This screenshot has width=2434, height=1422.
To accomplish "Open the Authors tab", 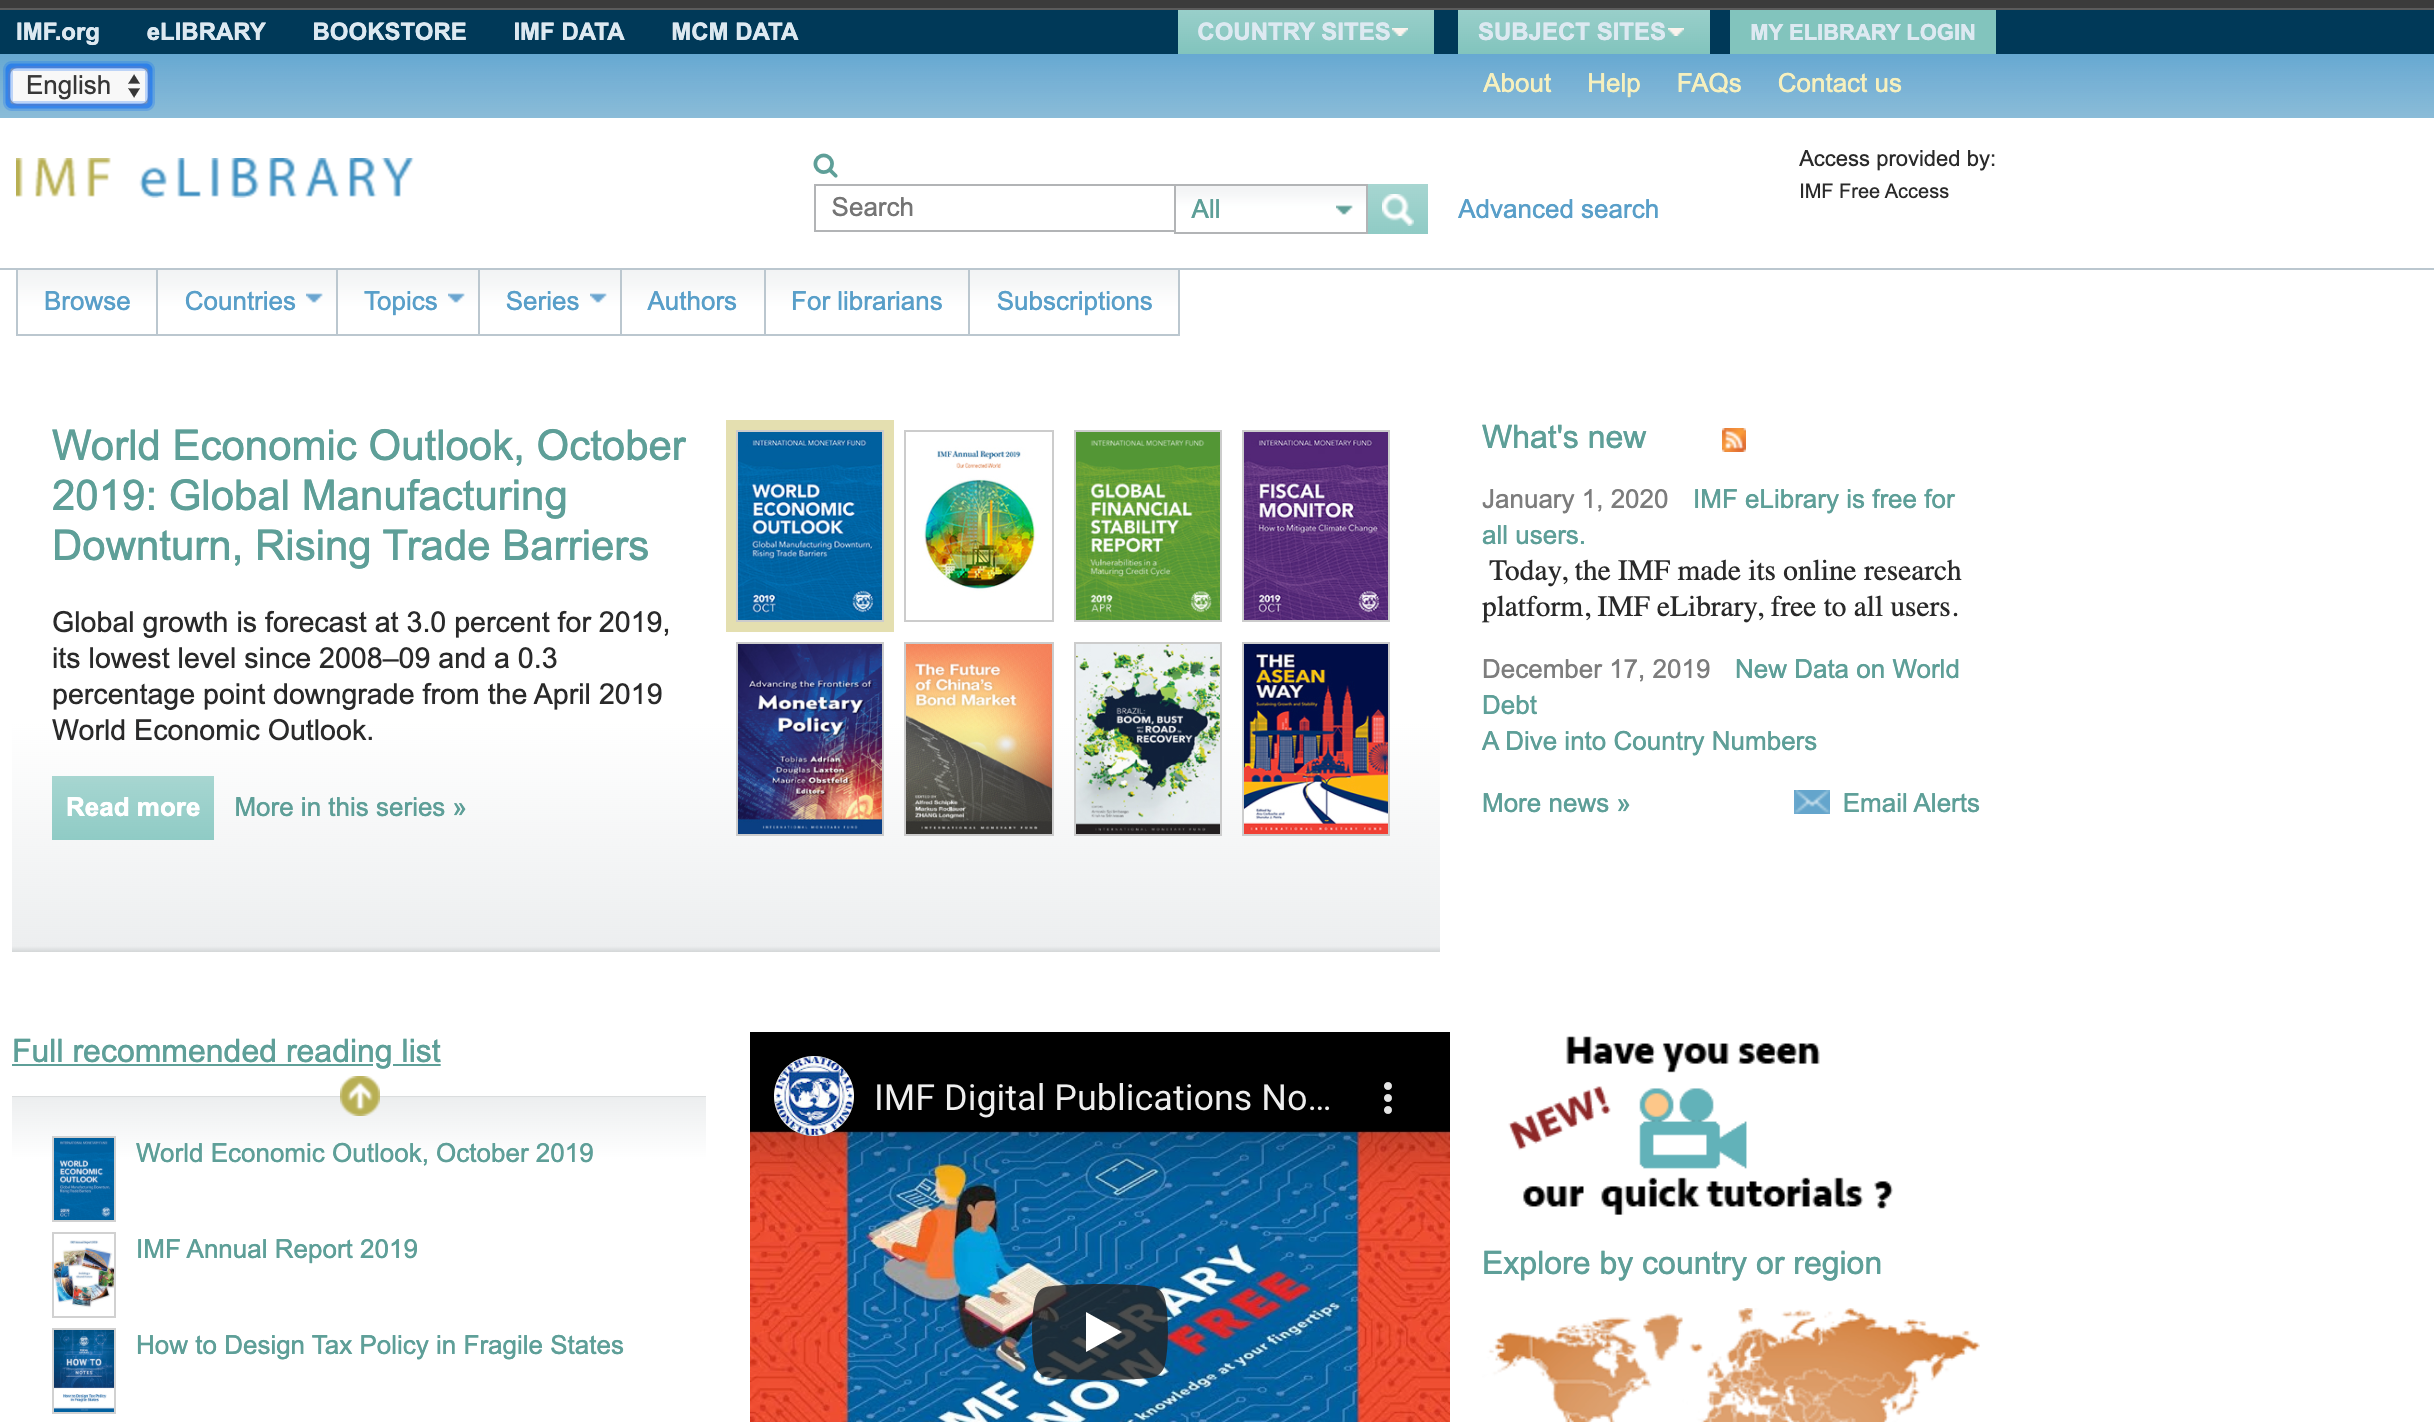I will coord(692,301).
